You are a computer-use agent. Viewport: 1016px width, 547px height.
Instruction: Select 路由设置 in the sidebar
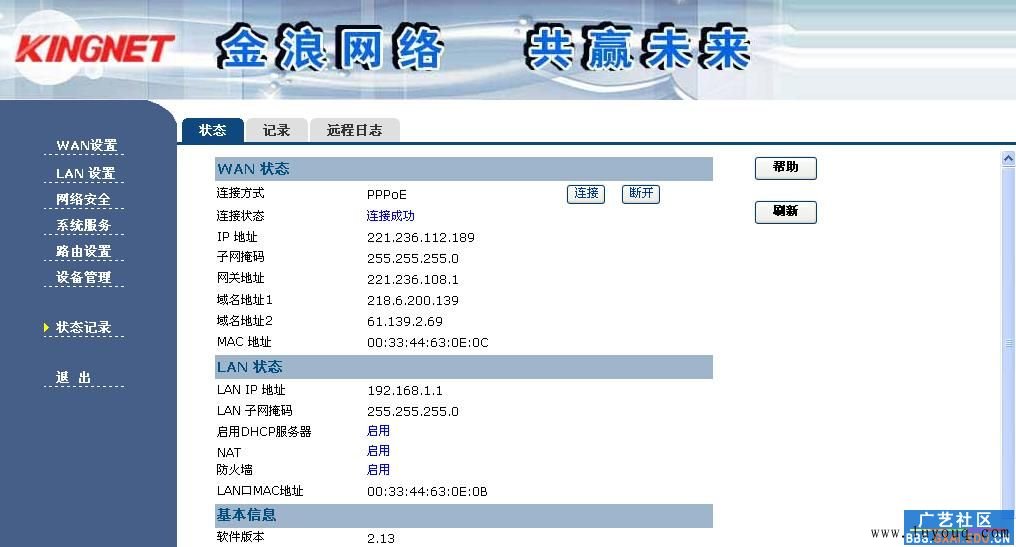tap(83, 251)
